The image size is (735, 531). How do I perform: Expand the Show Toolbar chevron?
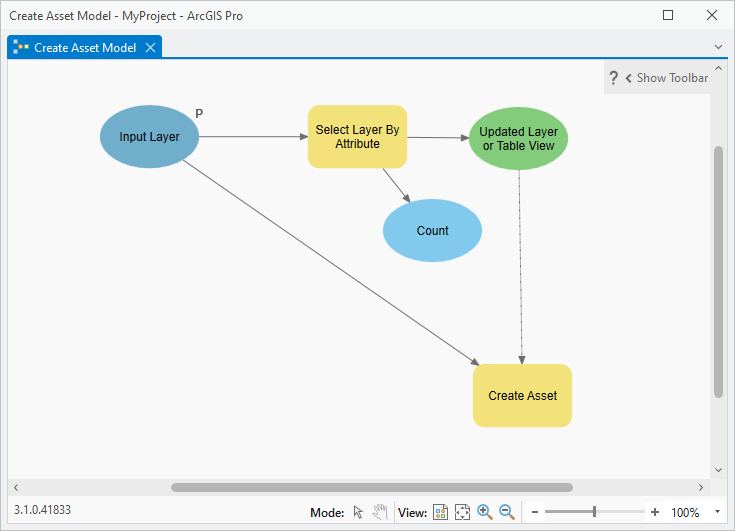[x=628, y=78]
